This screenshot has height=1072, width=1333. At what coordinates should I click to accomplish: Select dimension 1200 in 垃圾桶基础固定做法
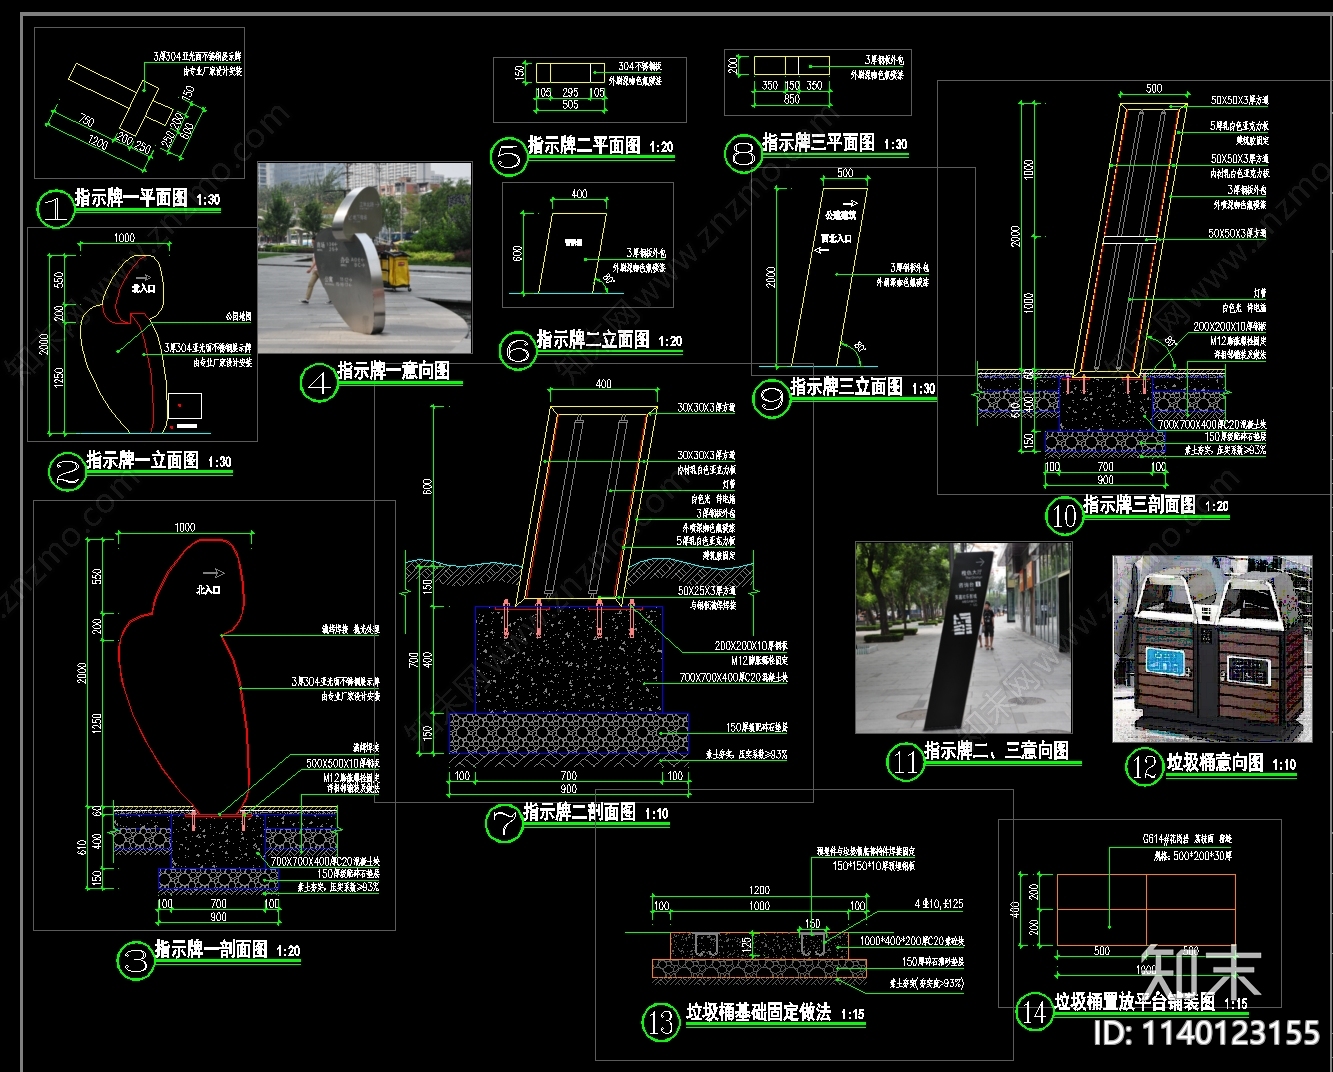pos(759,890)
